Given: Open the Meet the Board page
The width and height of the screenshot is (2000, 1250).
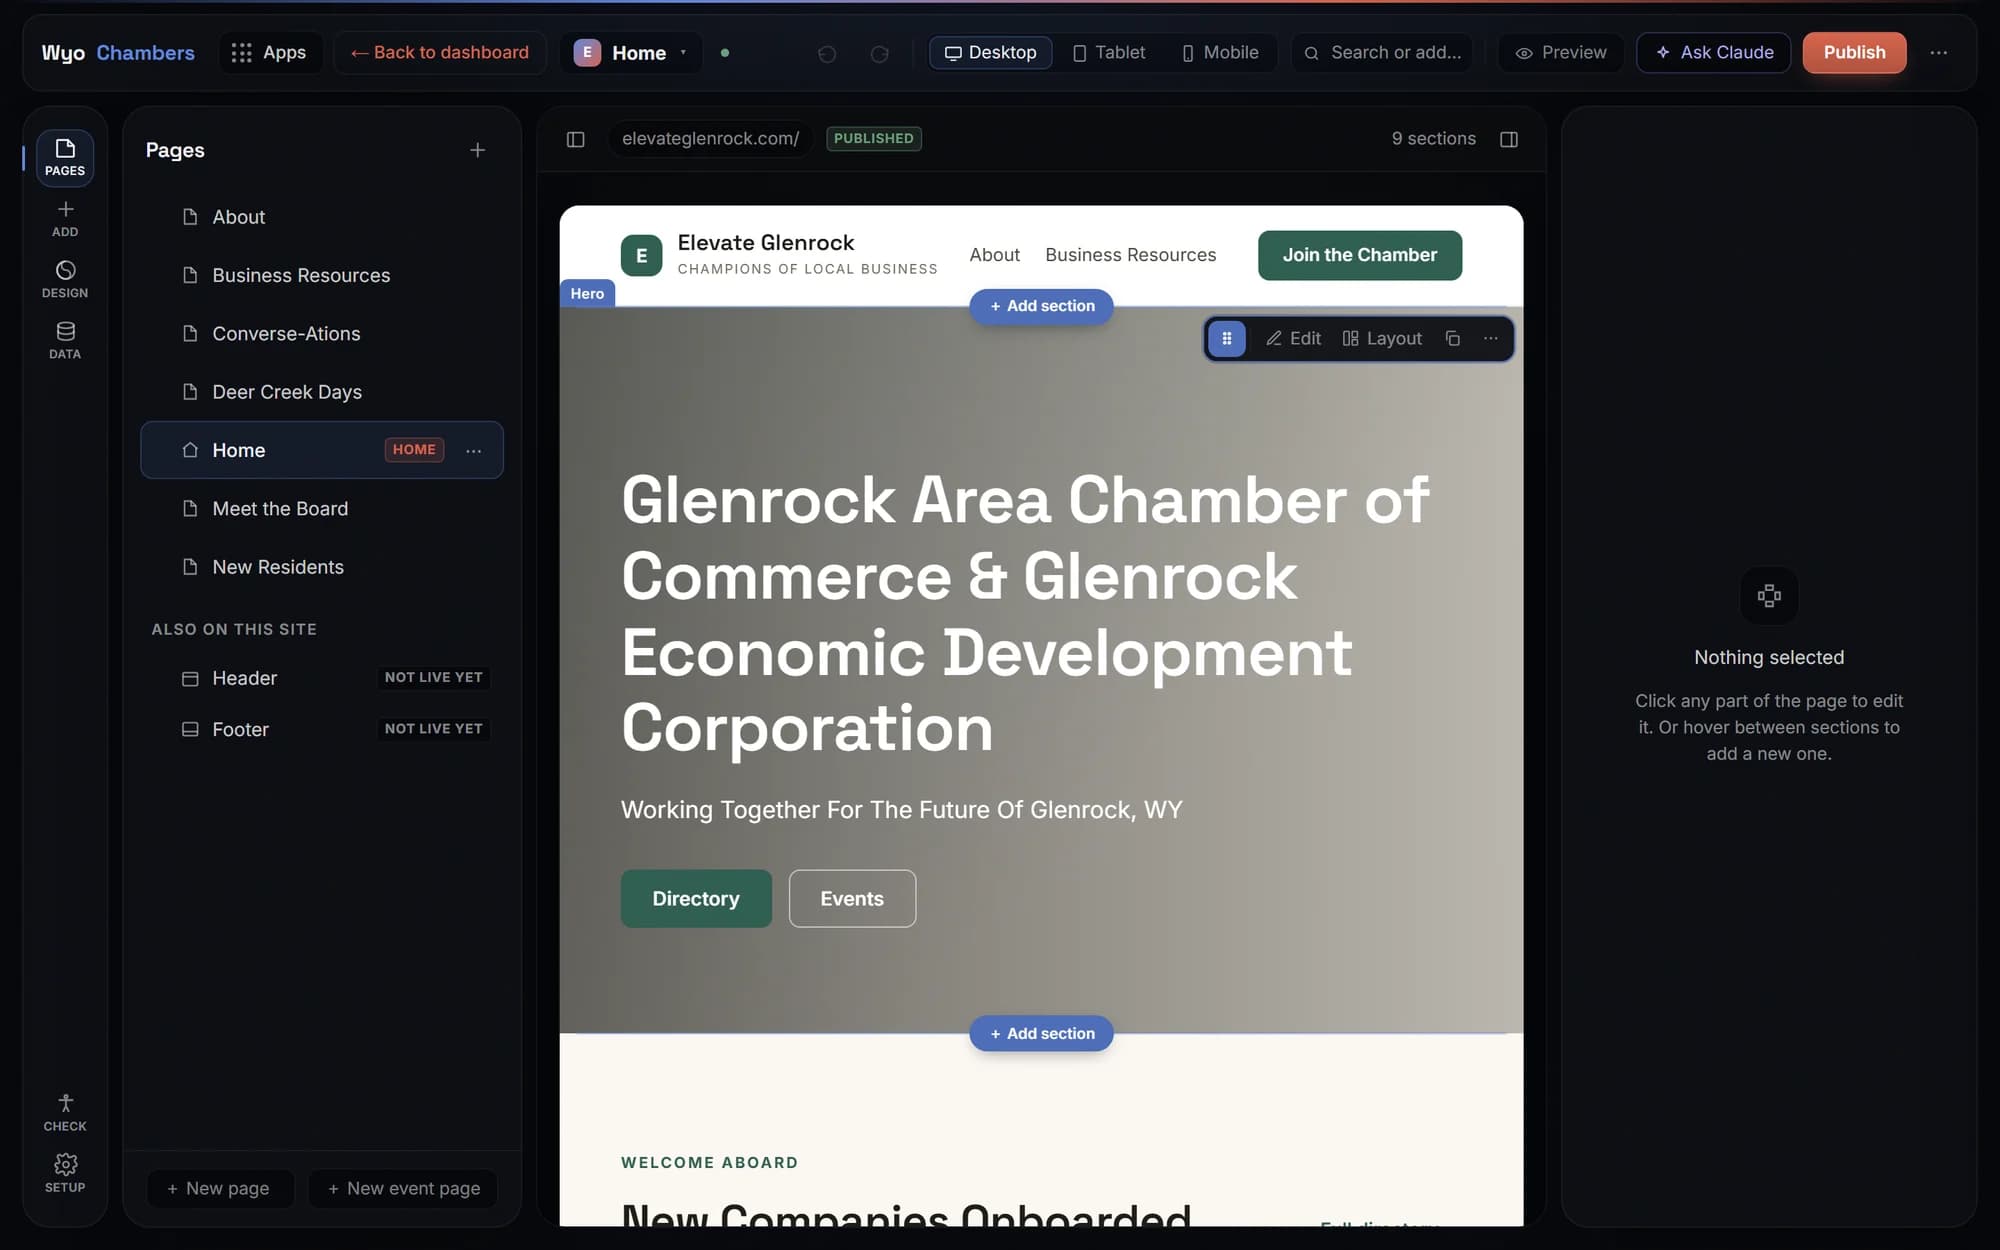Looking at the screenshot, I should (322, 509).
